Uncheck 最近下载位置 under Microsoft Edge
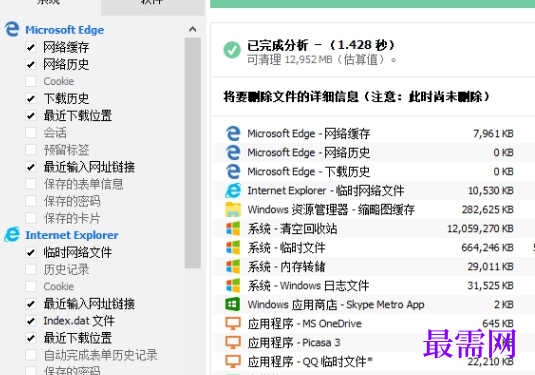535x375 pixels. pos(31,116)
